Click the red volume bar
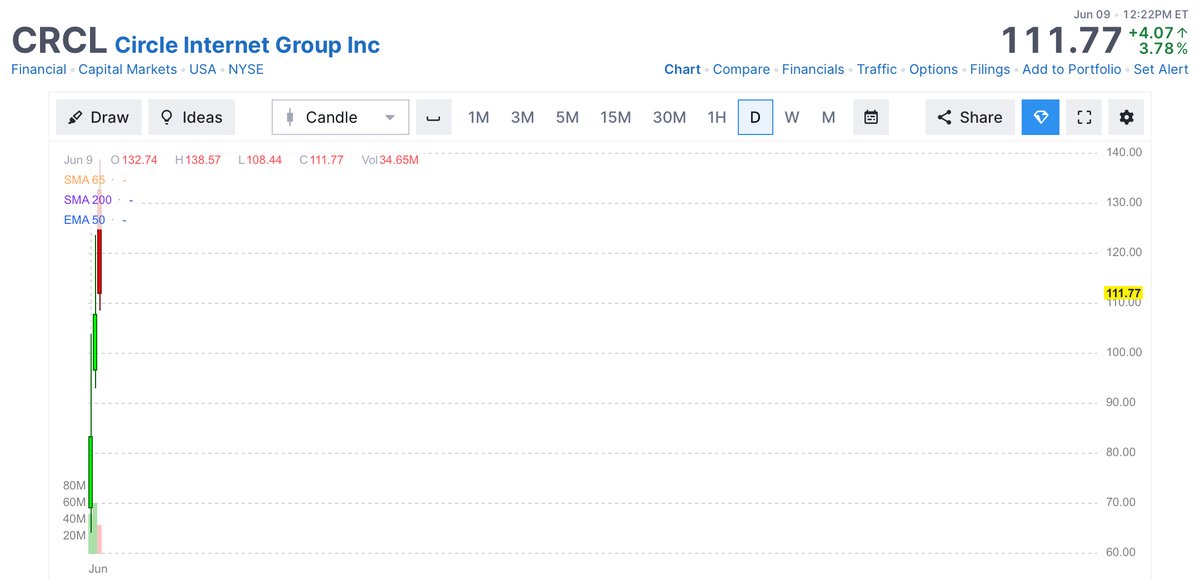Screen dimensions: 1200x580 click(99, 539)
